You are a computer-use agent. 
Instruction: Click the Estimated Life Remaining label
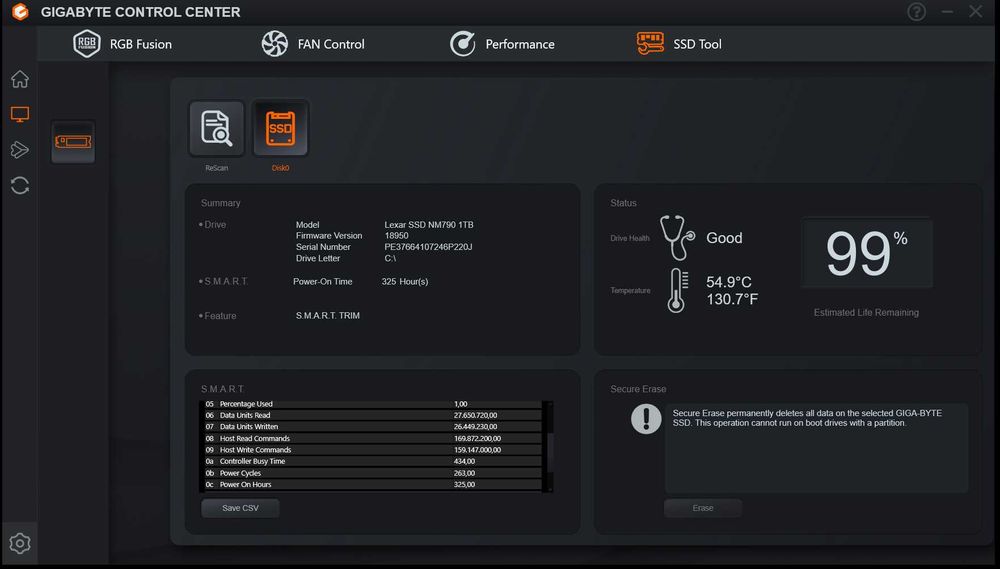[x=866, y=313]
